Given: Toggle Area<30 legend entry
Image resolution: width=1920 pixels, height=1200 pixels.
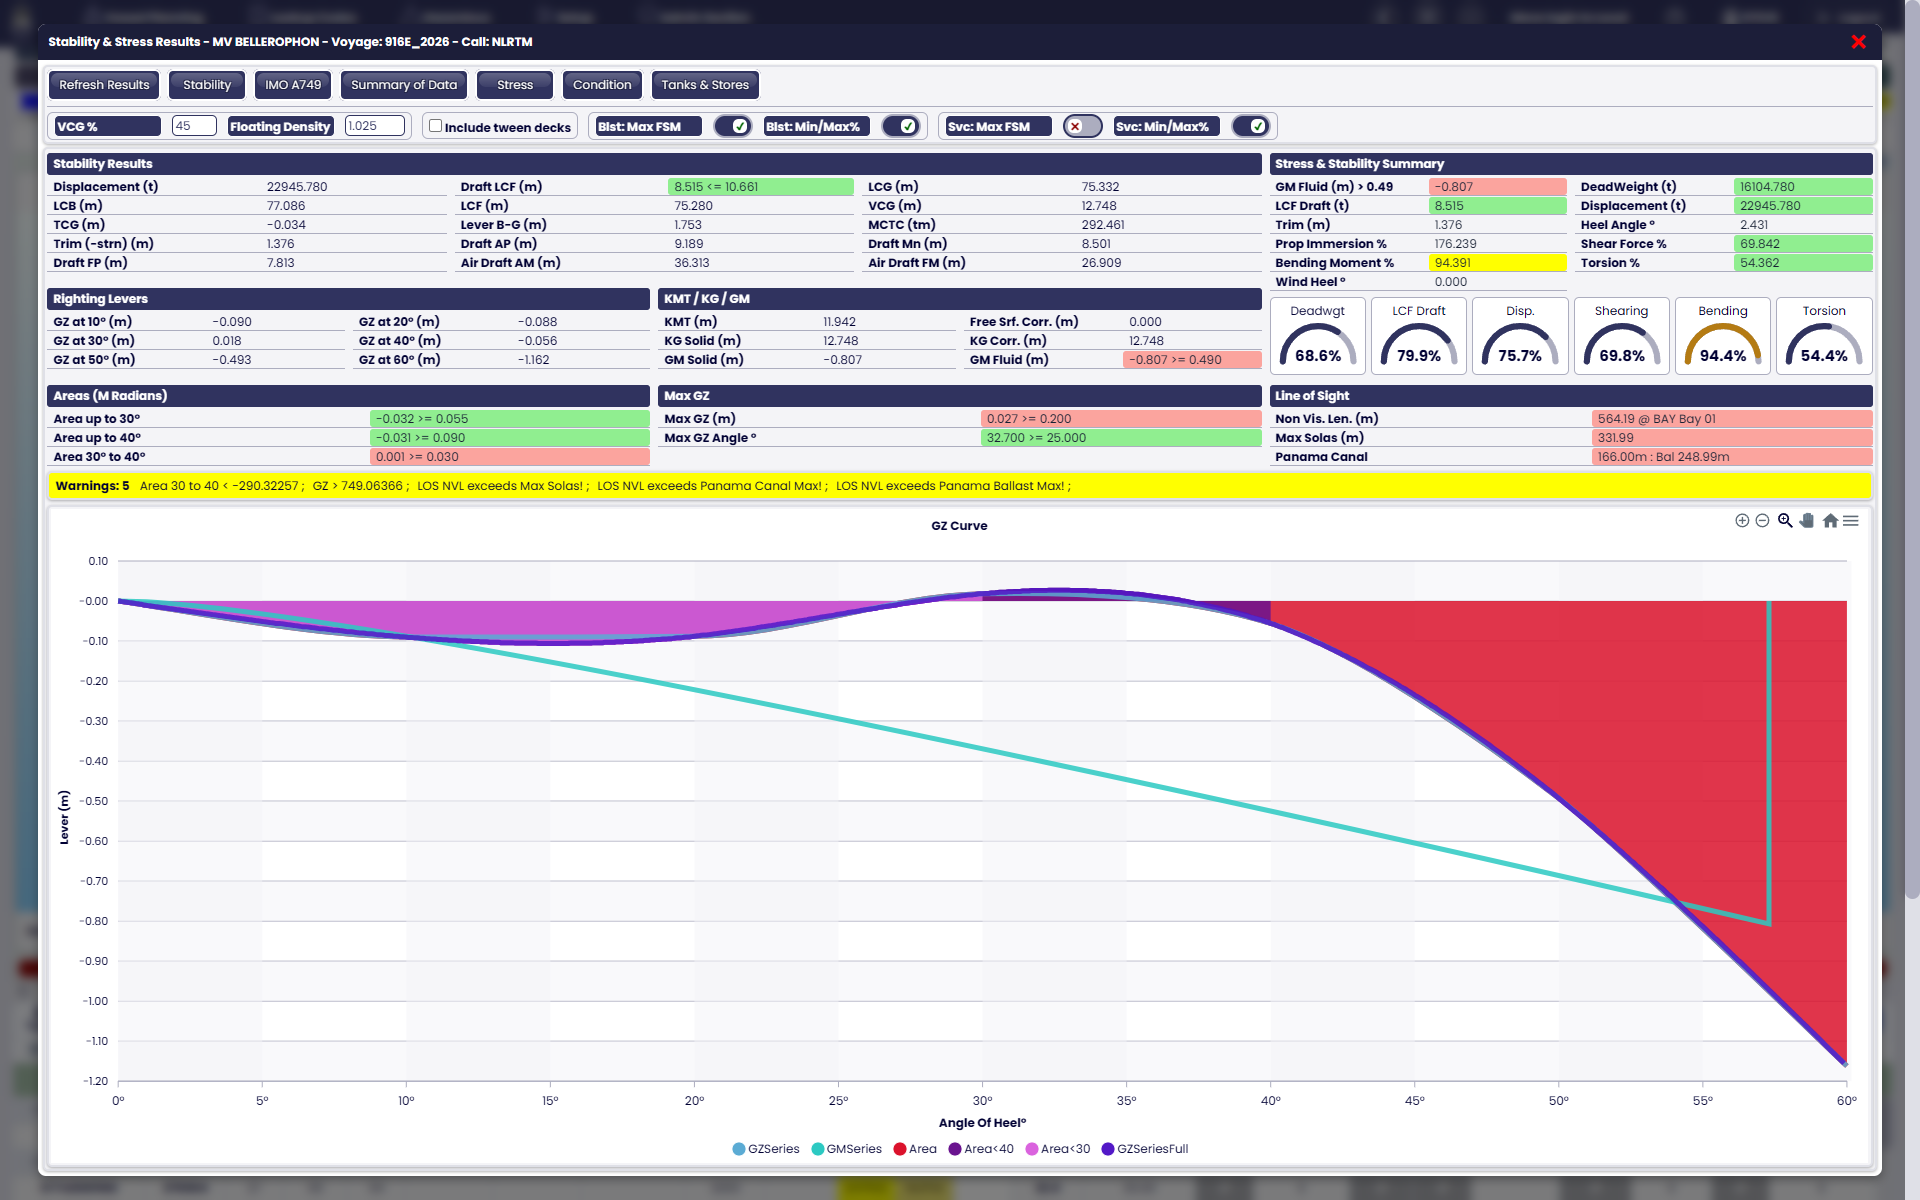Looking at the screenshot, I should tap(1058, 1149).
